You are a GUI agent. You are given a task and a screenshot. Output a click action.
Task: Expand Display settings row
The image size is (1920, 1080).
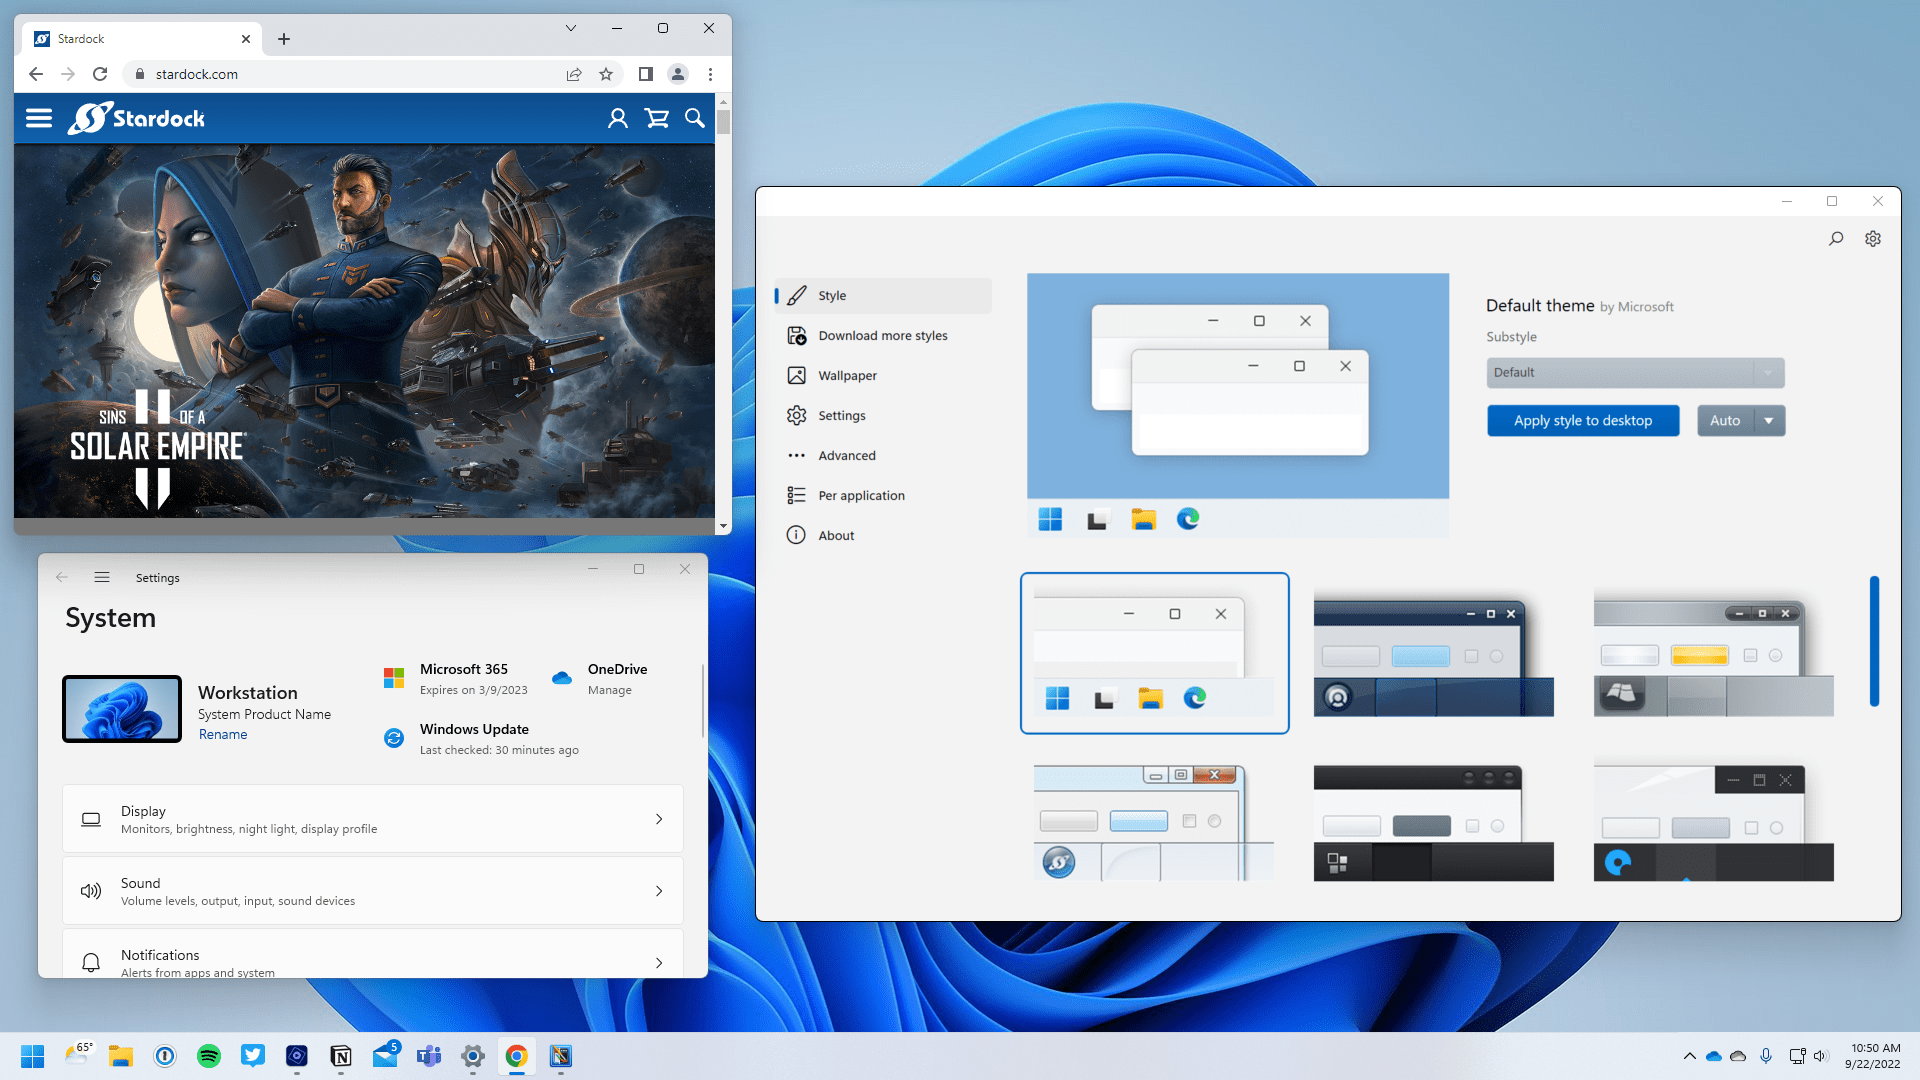373,819
